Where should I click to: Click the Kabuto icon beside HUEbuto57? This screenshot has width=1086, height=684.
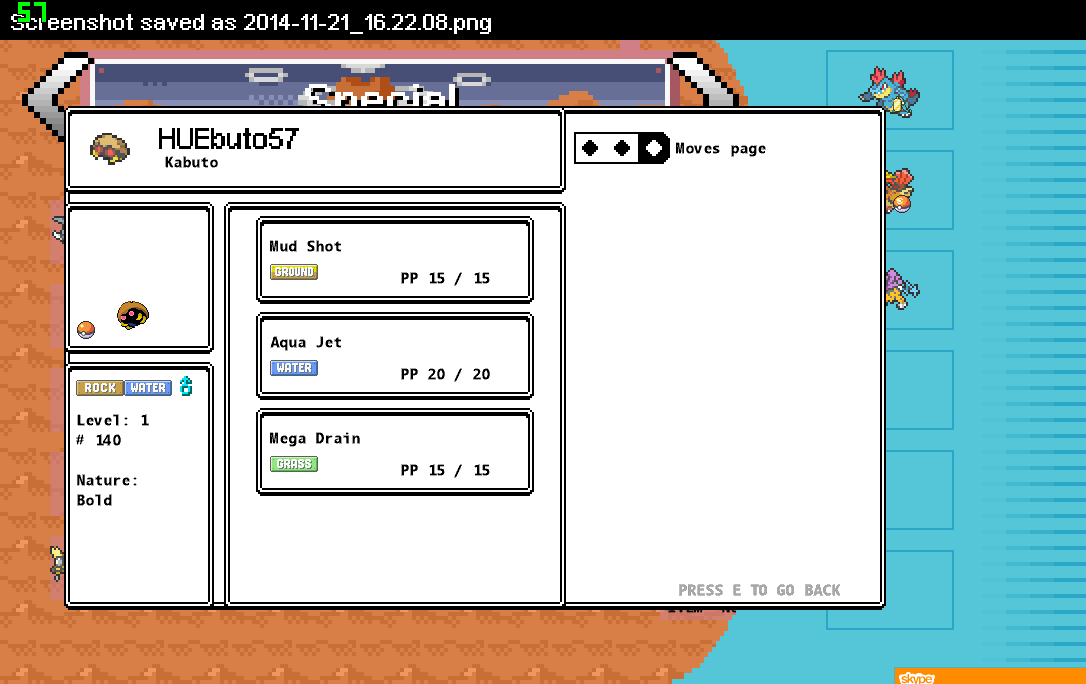coord(110,149)
